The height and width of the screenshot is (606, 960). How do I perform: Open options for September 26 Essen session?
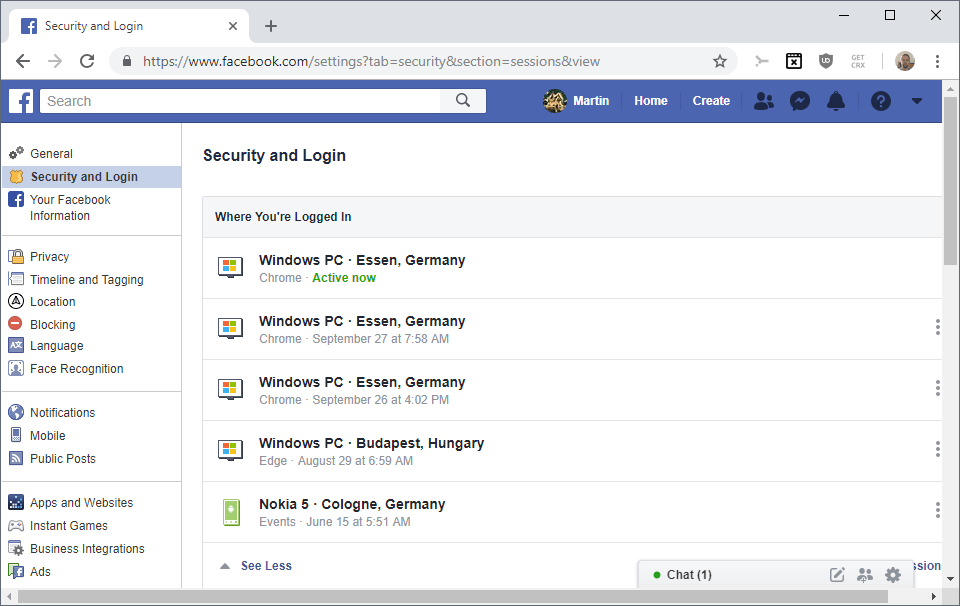point(937,387)
